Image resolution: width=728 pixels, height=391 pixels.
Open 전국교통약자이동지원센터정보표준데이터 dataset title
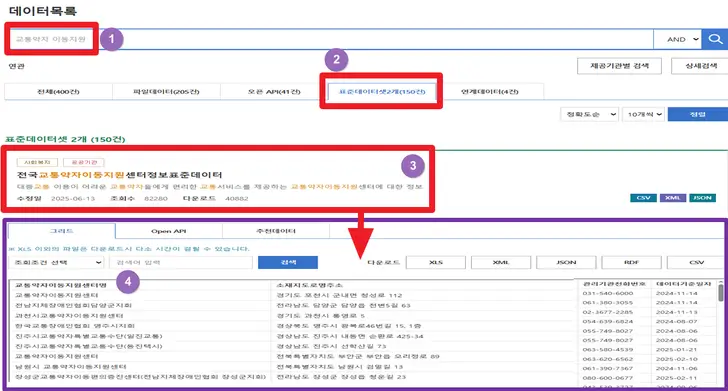[x=120, y=175]
